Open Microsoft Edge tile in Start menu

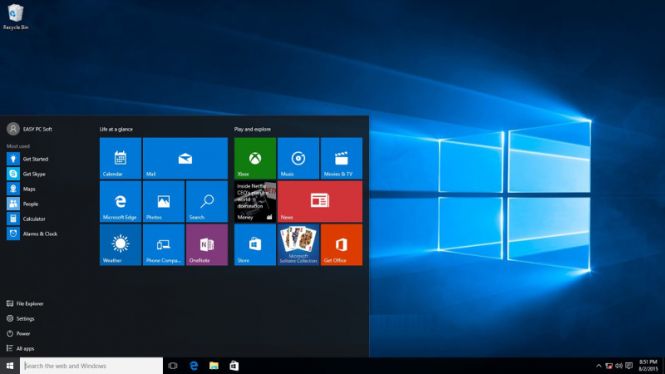tap(120, 201)
